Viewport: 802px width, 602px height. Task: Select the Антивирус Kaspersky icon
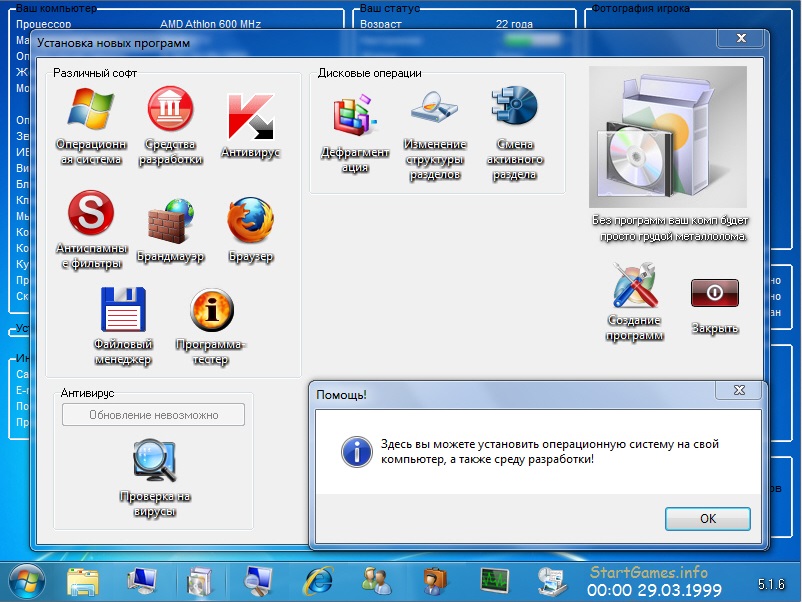[250, 117]
